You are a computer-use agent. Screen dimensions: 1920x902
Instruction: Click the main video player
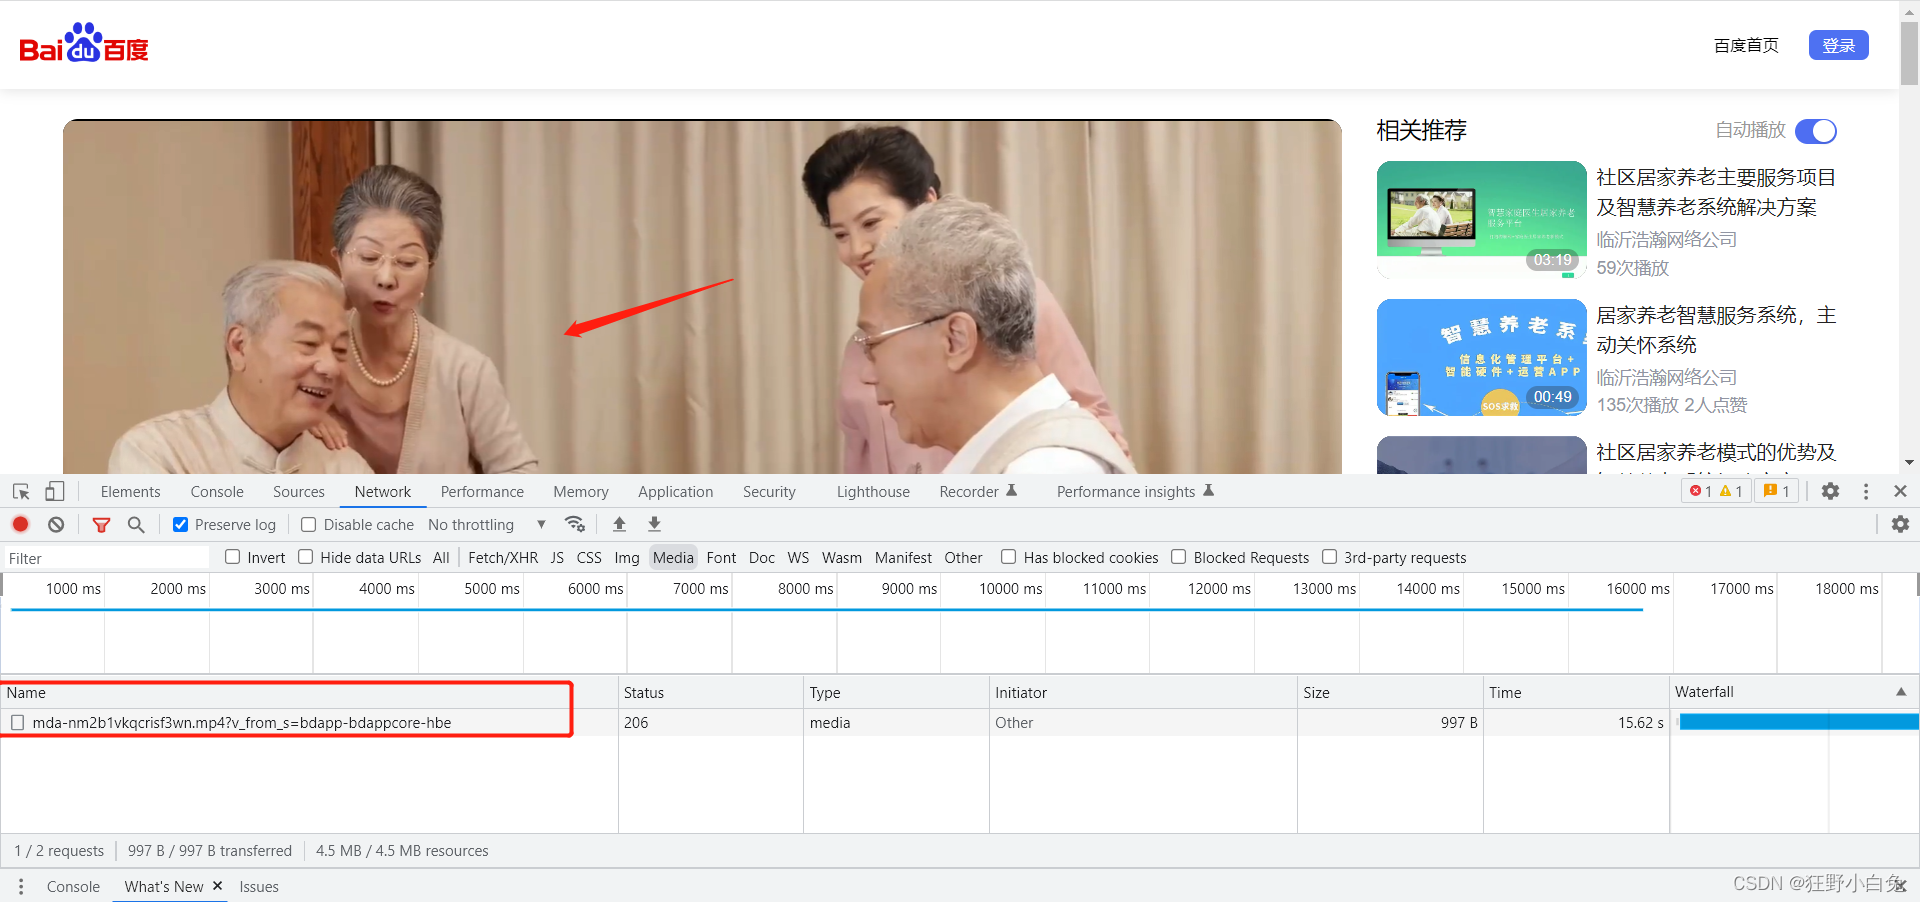[x=702, y=297]
